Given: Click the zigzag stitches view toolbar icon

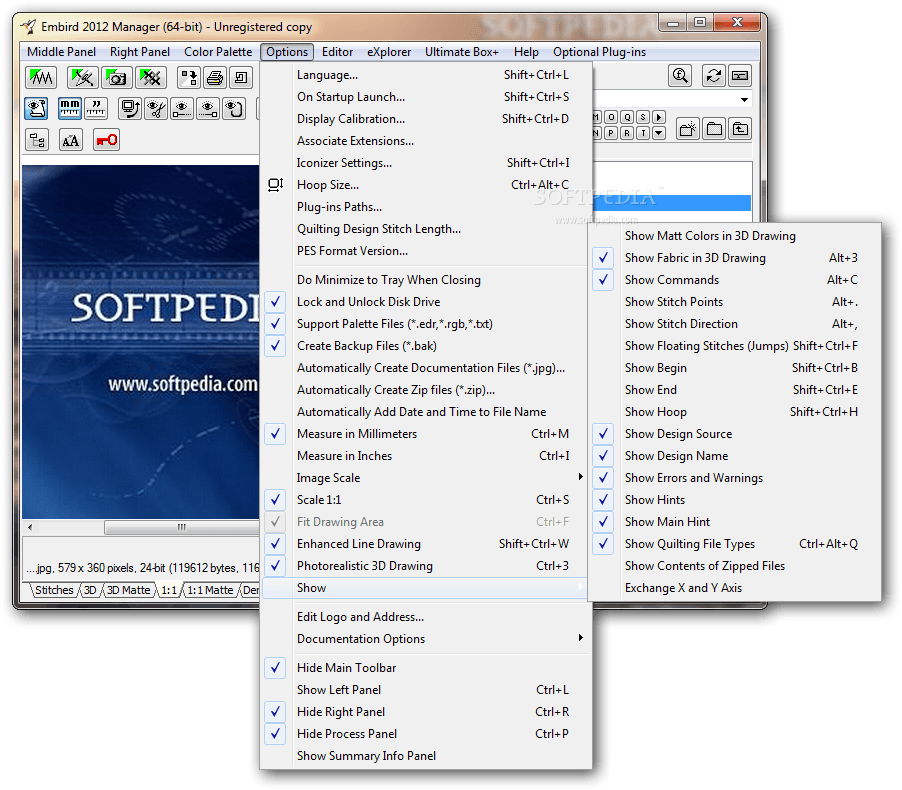Looking at the screenshot, I should pyautogui.click(x=41, y=77).
